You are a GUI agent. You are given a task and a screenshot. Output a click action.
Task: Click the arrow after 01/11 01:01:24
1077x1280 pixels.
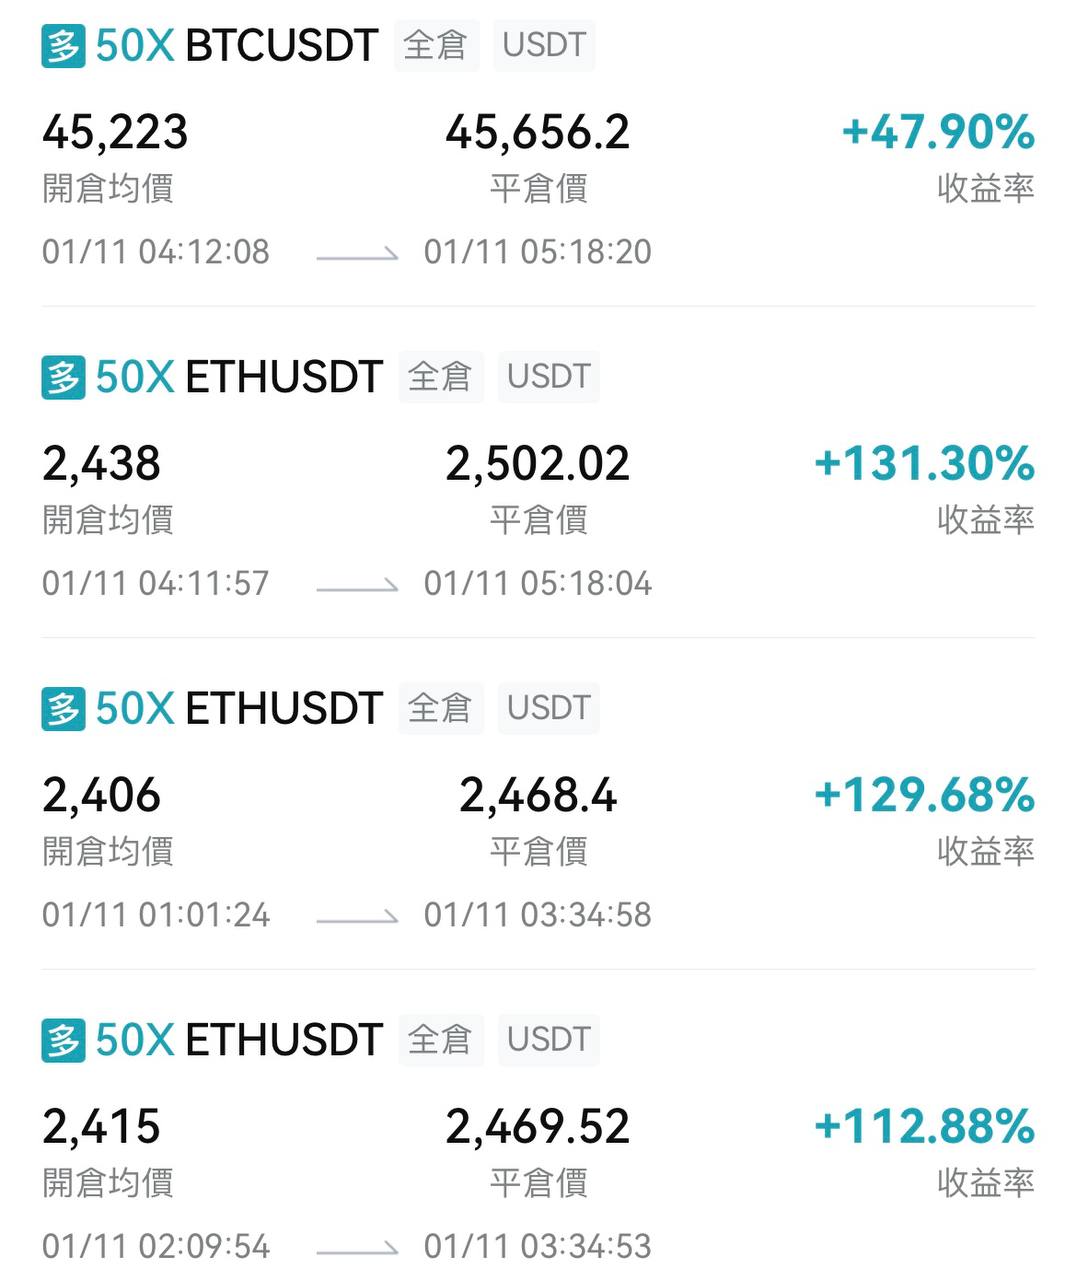[357, 918]
